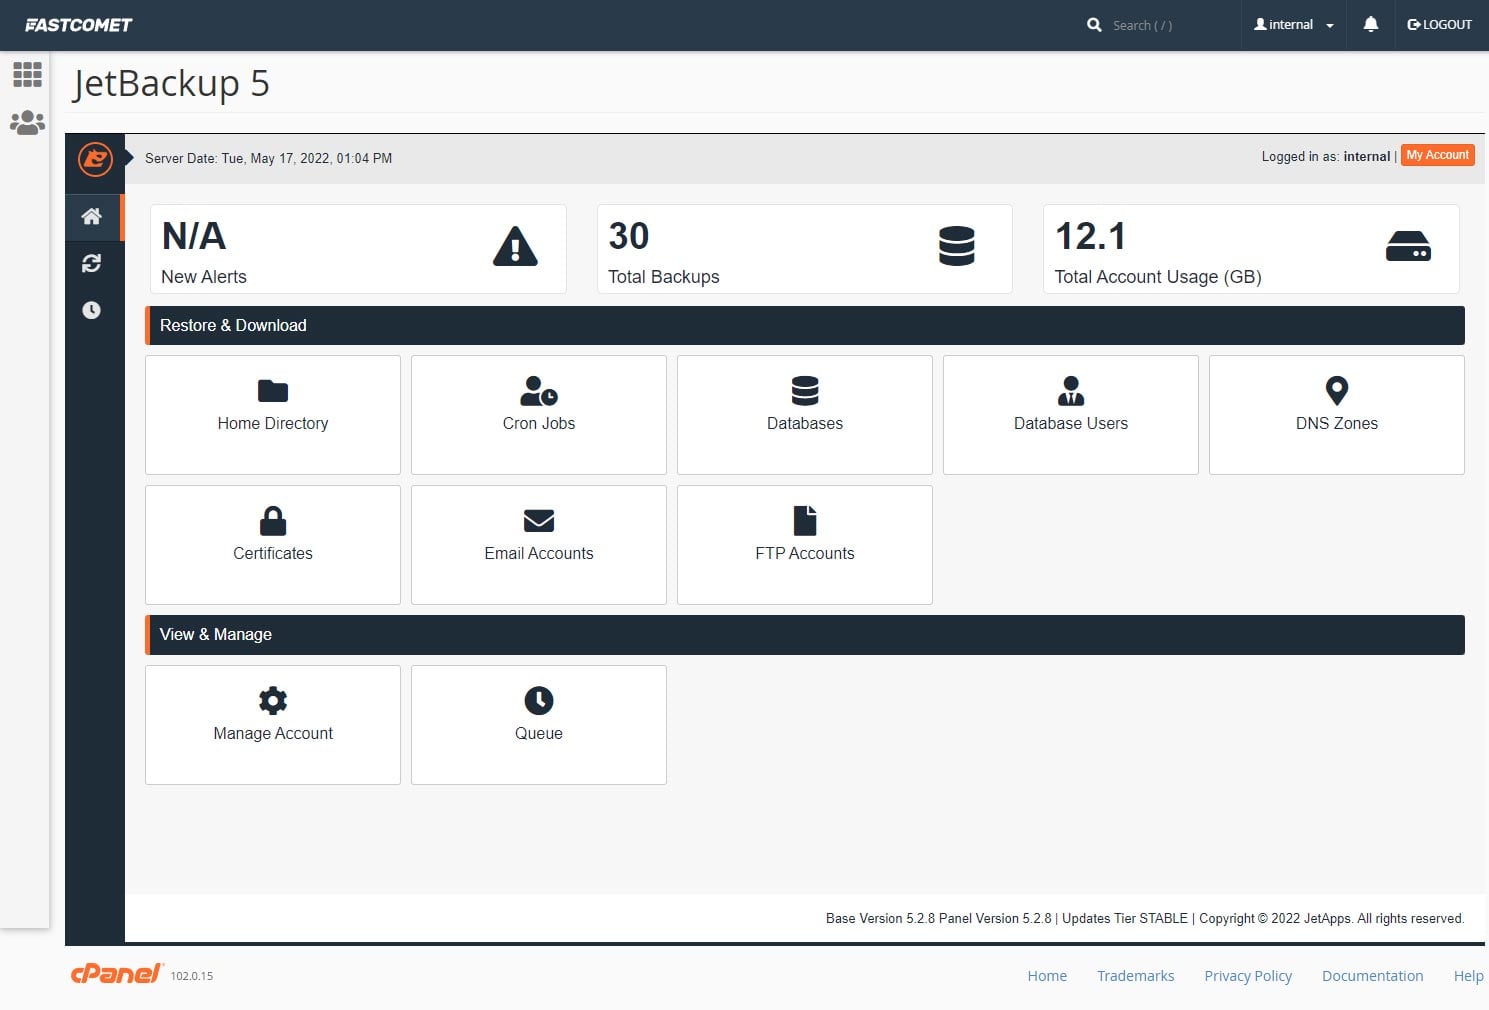1489x1010 pixels.
Task: Open the Queue view
Action: click(x=538, y=725)
